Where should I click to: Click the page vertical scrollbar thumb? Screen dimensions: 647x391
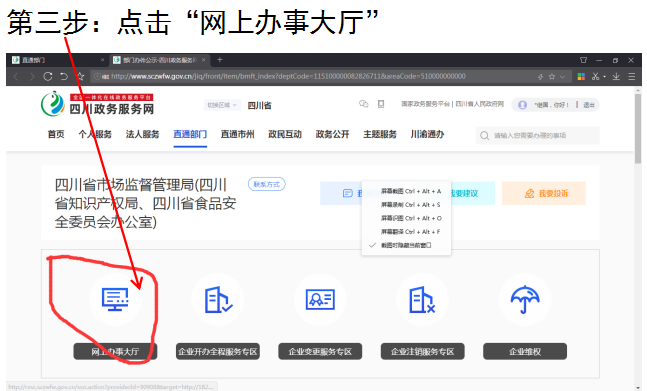click(638, 129)
